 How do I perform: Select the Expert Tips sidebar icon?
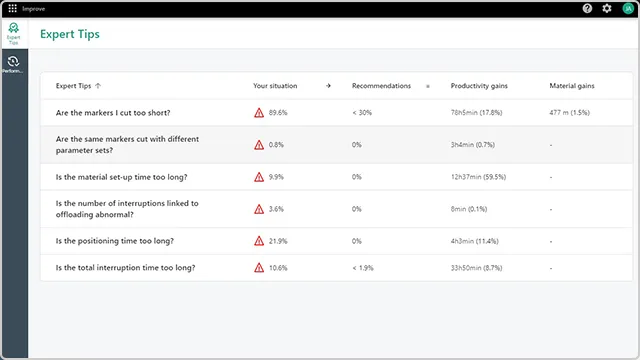tap(13, 33)
